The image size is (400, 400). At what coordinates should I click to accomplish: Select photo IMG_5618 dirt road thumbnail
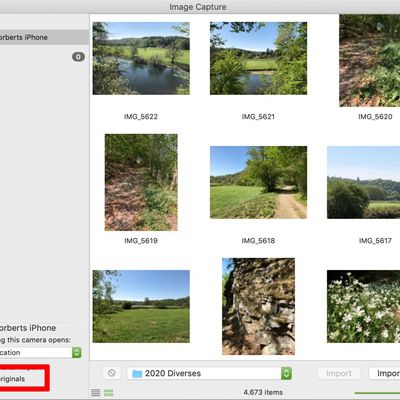tap(258, 182)
